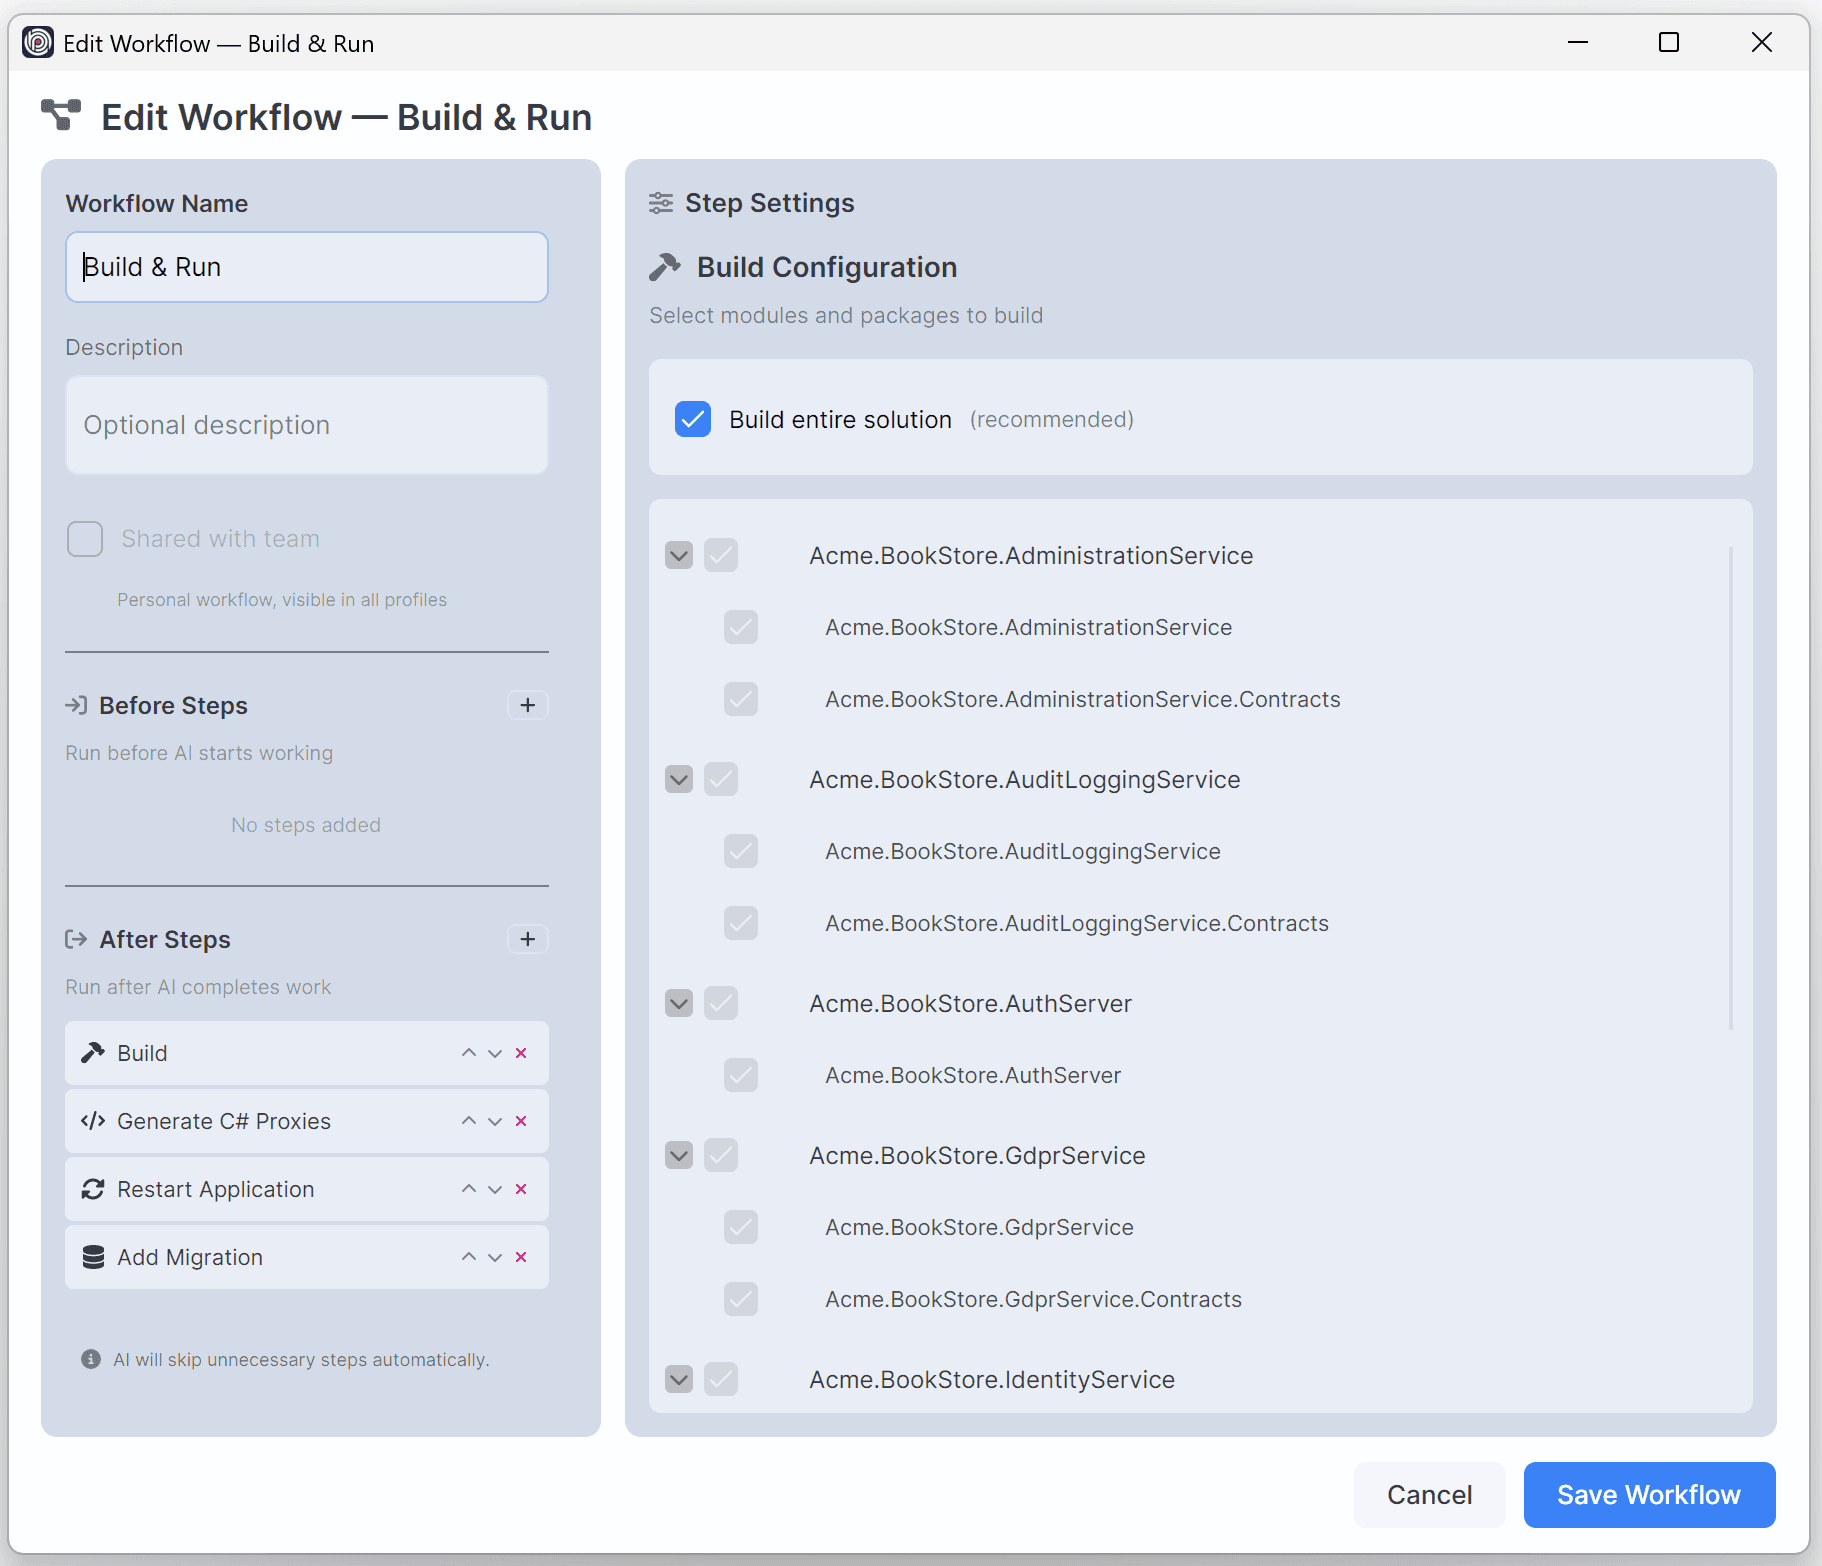Click 'No steps added' placeholder text
This screenshot has width=1822, height=1566.
coord(306,825)
